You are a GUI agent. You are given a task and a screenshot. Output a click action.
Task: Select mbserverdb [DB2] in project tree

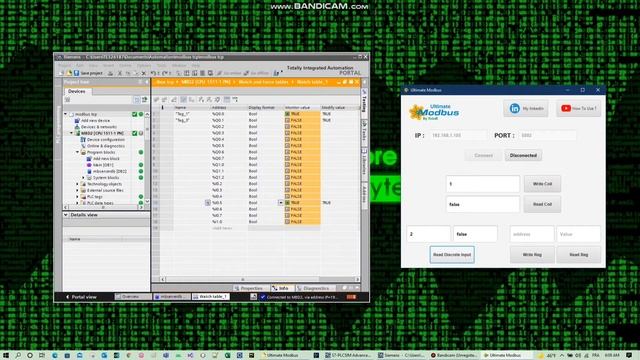pyautogui.click(x=109, y=171)
